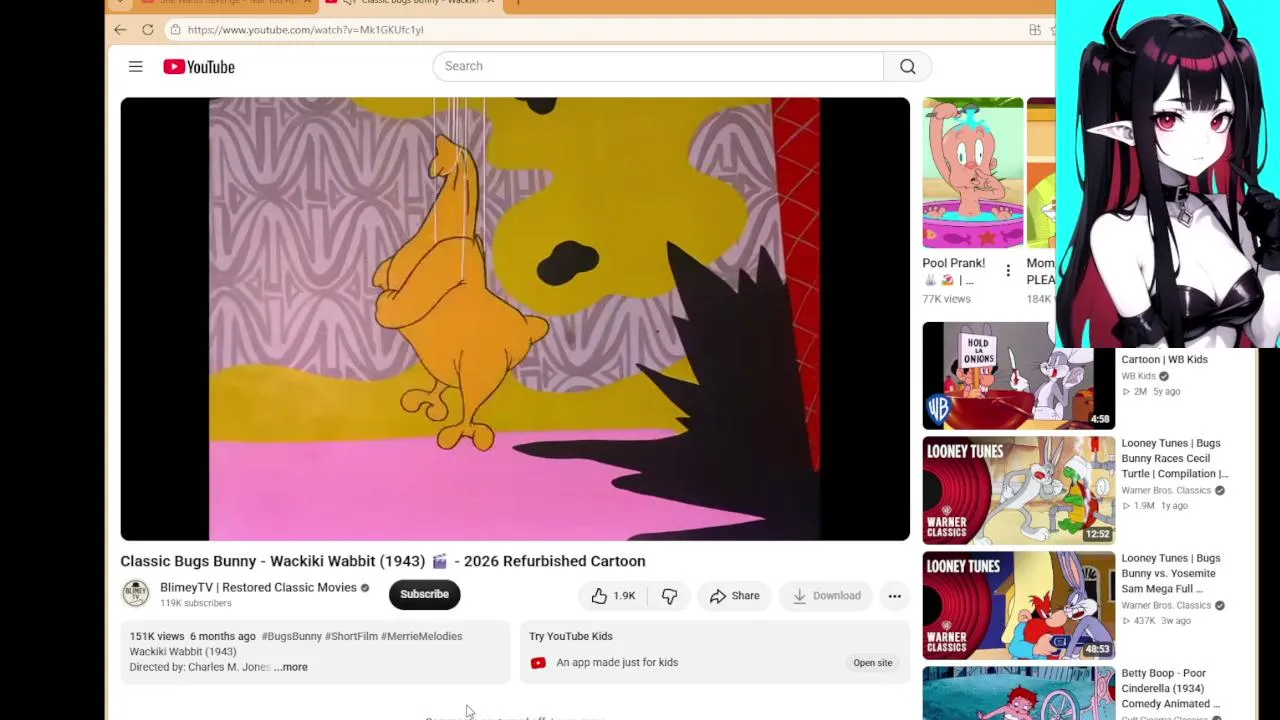Image resolution: width=1280 pixels, height=720 pixels.
Task: Click the Bugs Bunny Races Cecil Turtle title
Action: (1174, 459)
